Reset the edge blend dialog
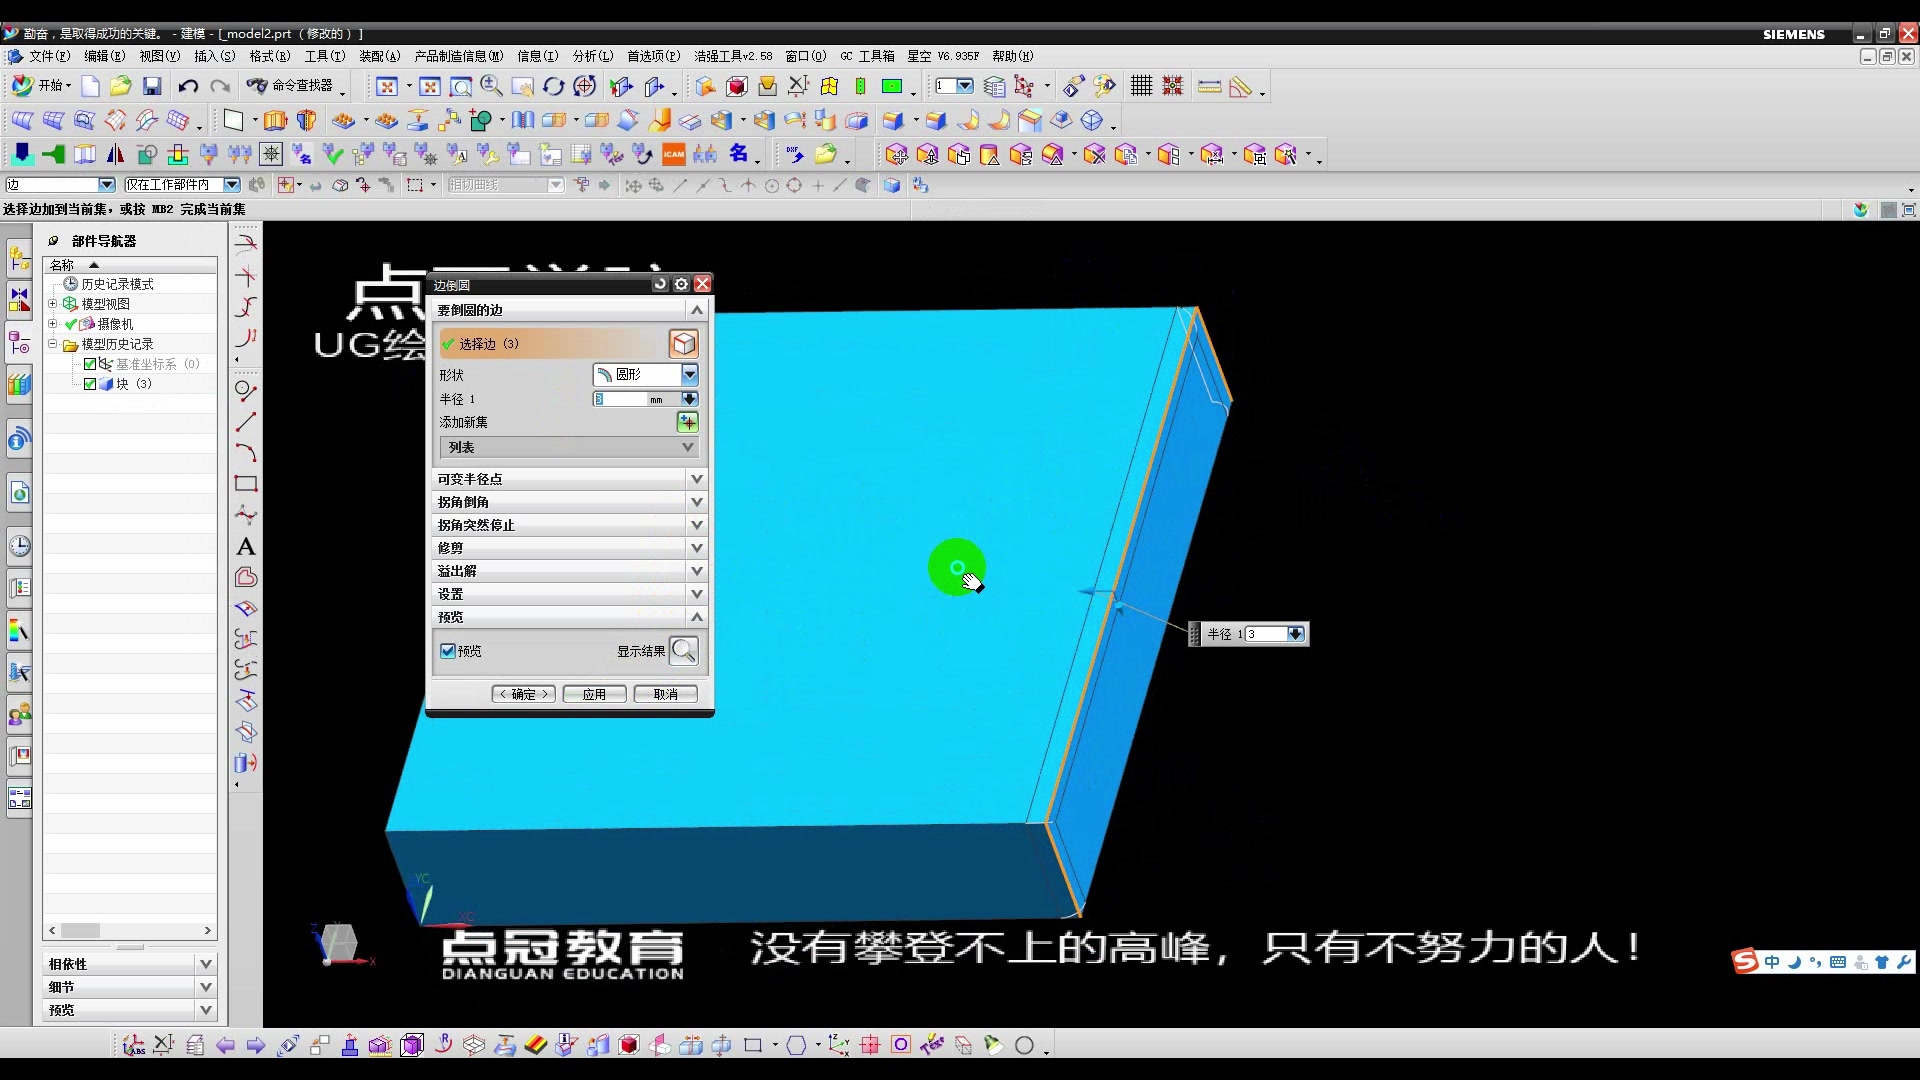The width and height of the screenshot is (1920, 1080). (660, 285)
